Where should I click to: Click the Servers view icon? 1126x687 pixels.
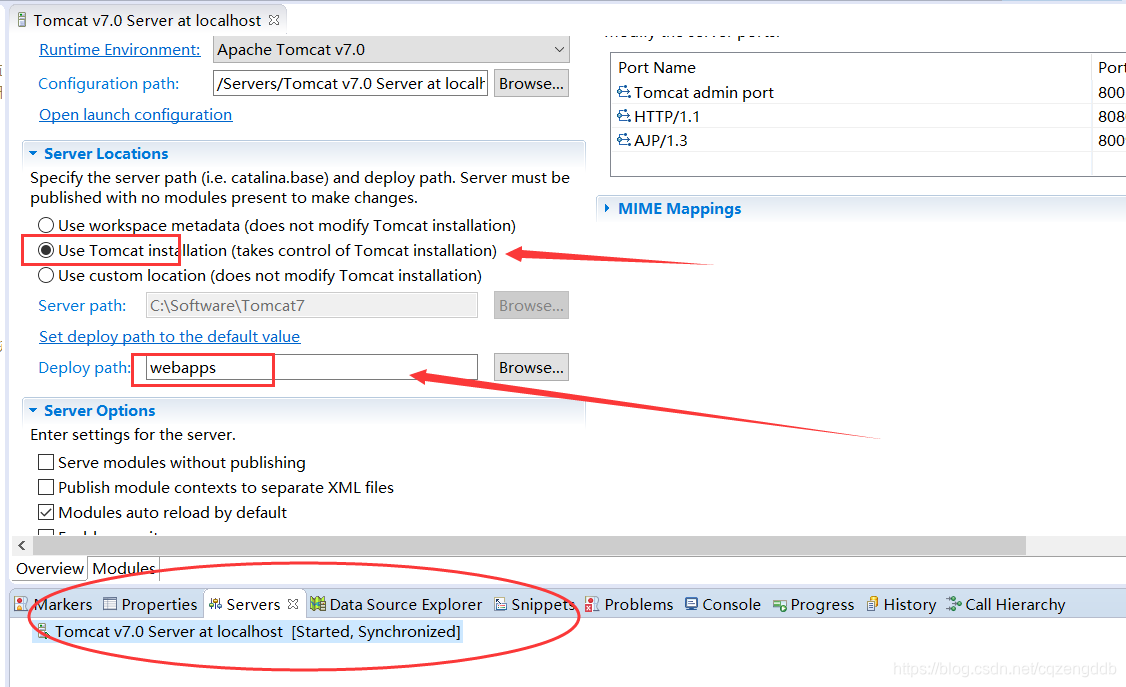tap(215, 604)
